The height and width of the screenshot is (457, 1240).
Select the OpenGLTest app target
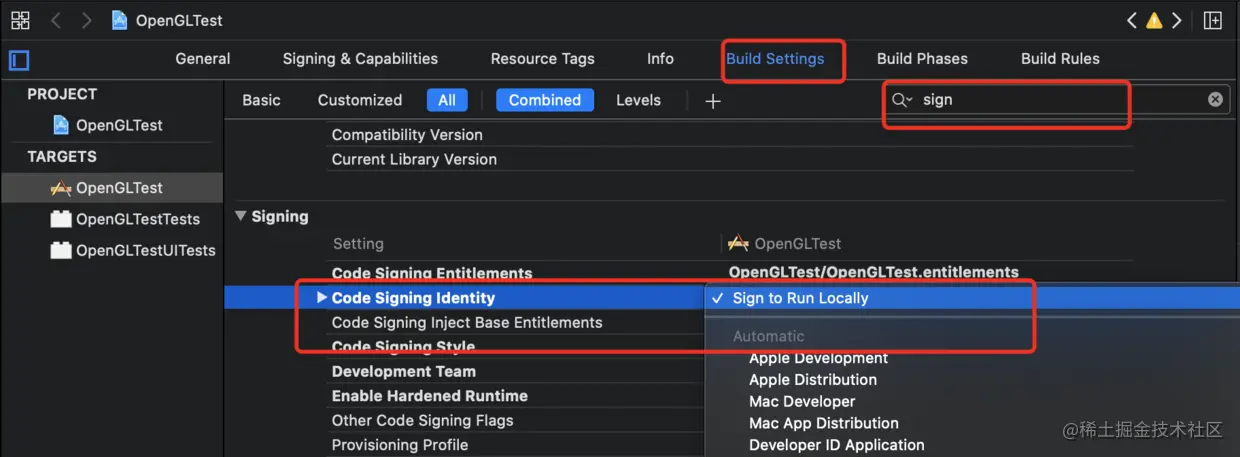112,188
